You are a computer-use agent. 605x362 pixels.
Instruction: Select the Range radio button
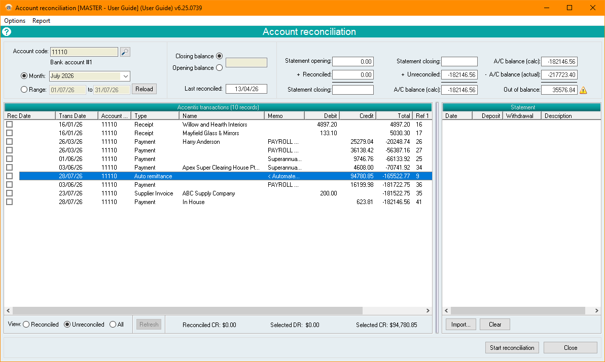click(24, 90)
